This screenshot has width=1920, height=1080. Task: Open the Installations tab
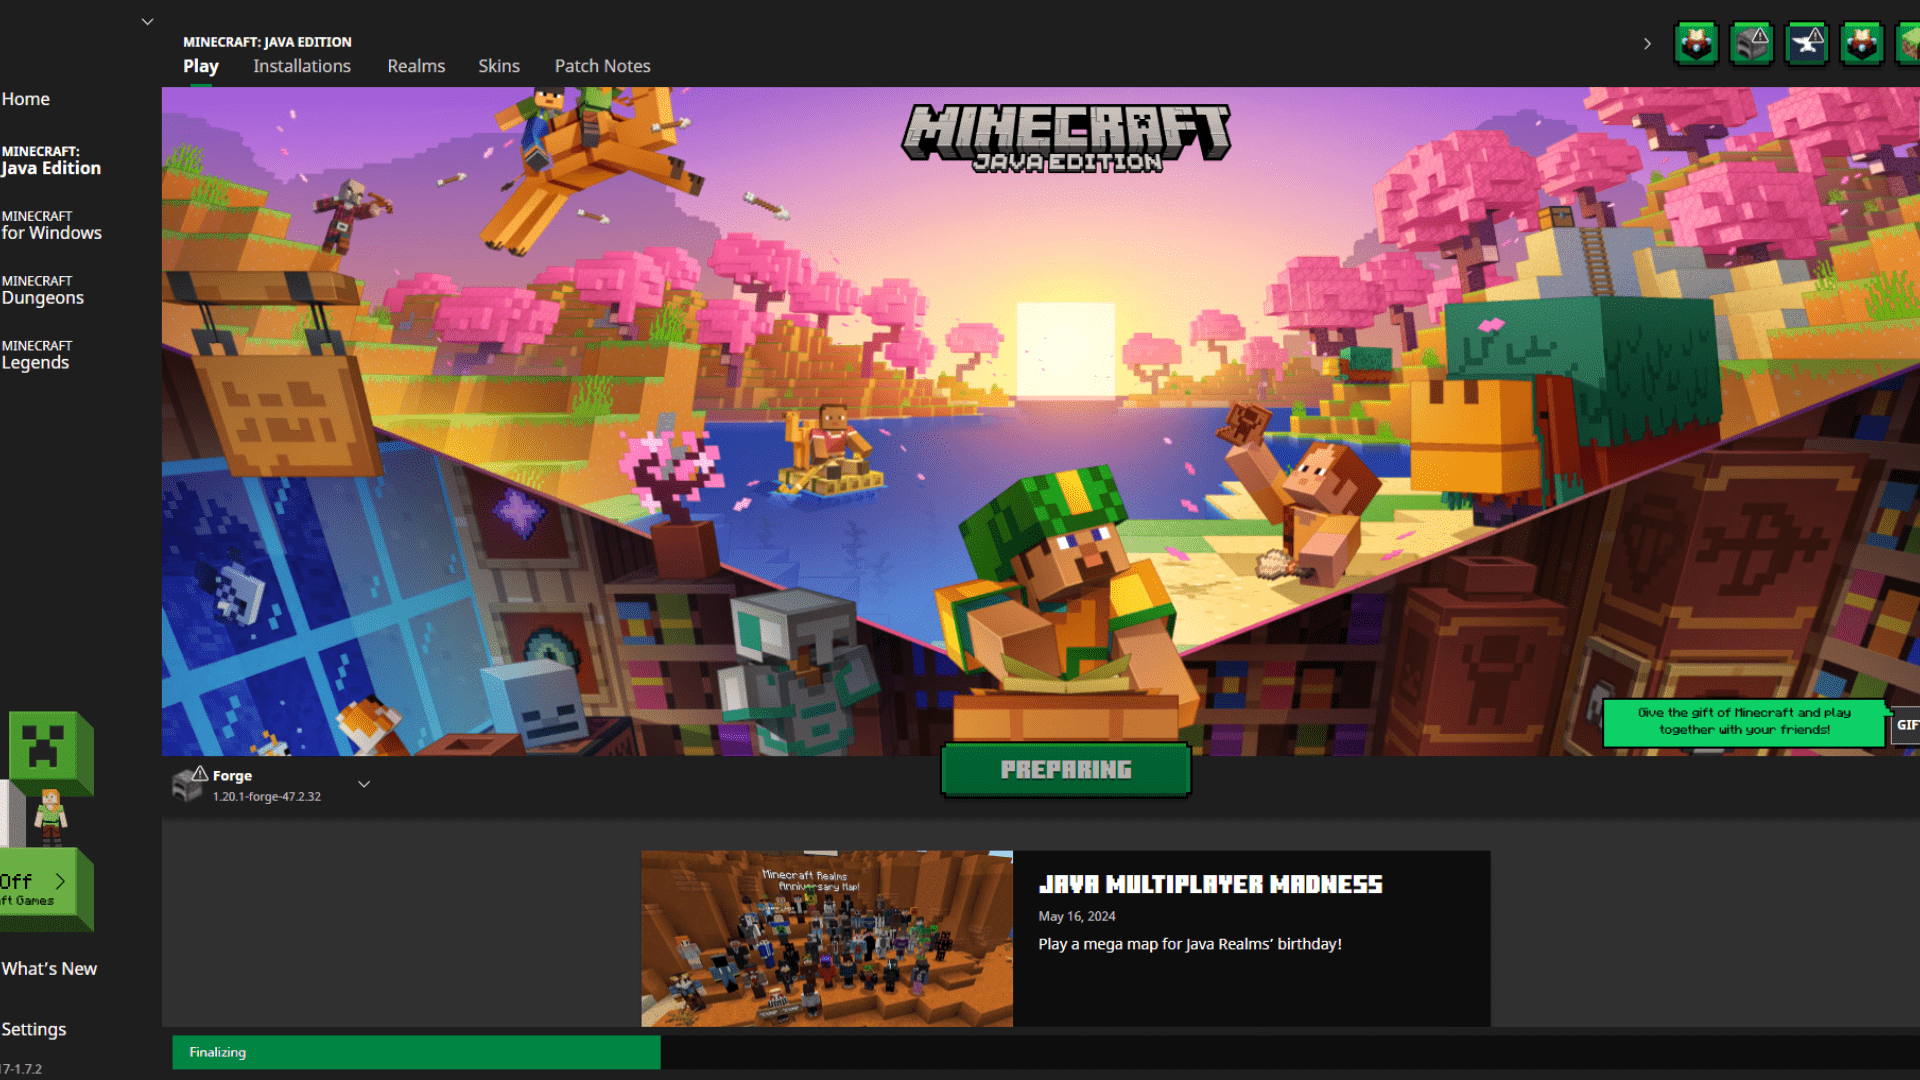coord(302,66)
